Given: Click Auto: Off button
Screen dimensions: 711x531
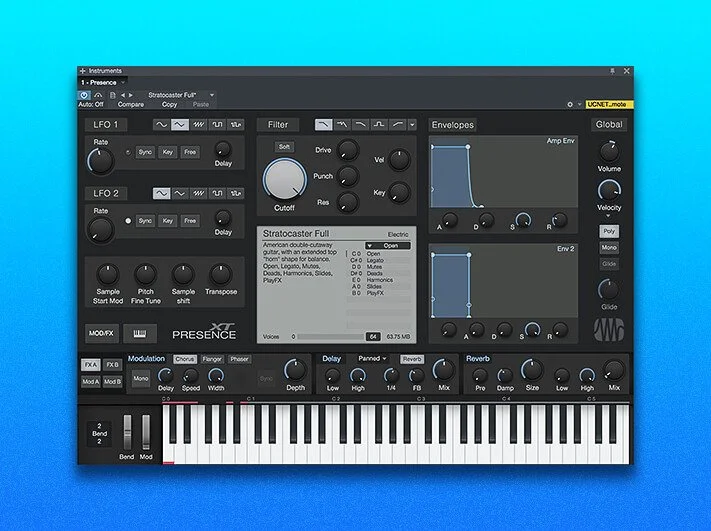Looking at the screenshot, I should click(91, 105).
